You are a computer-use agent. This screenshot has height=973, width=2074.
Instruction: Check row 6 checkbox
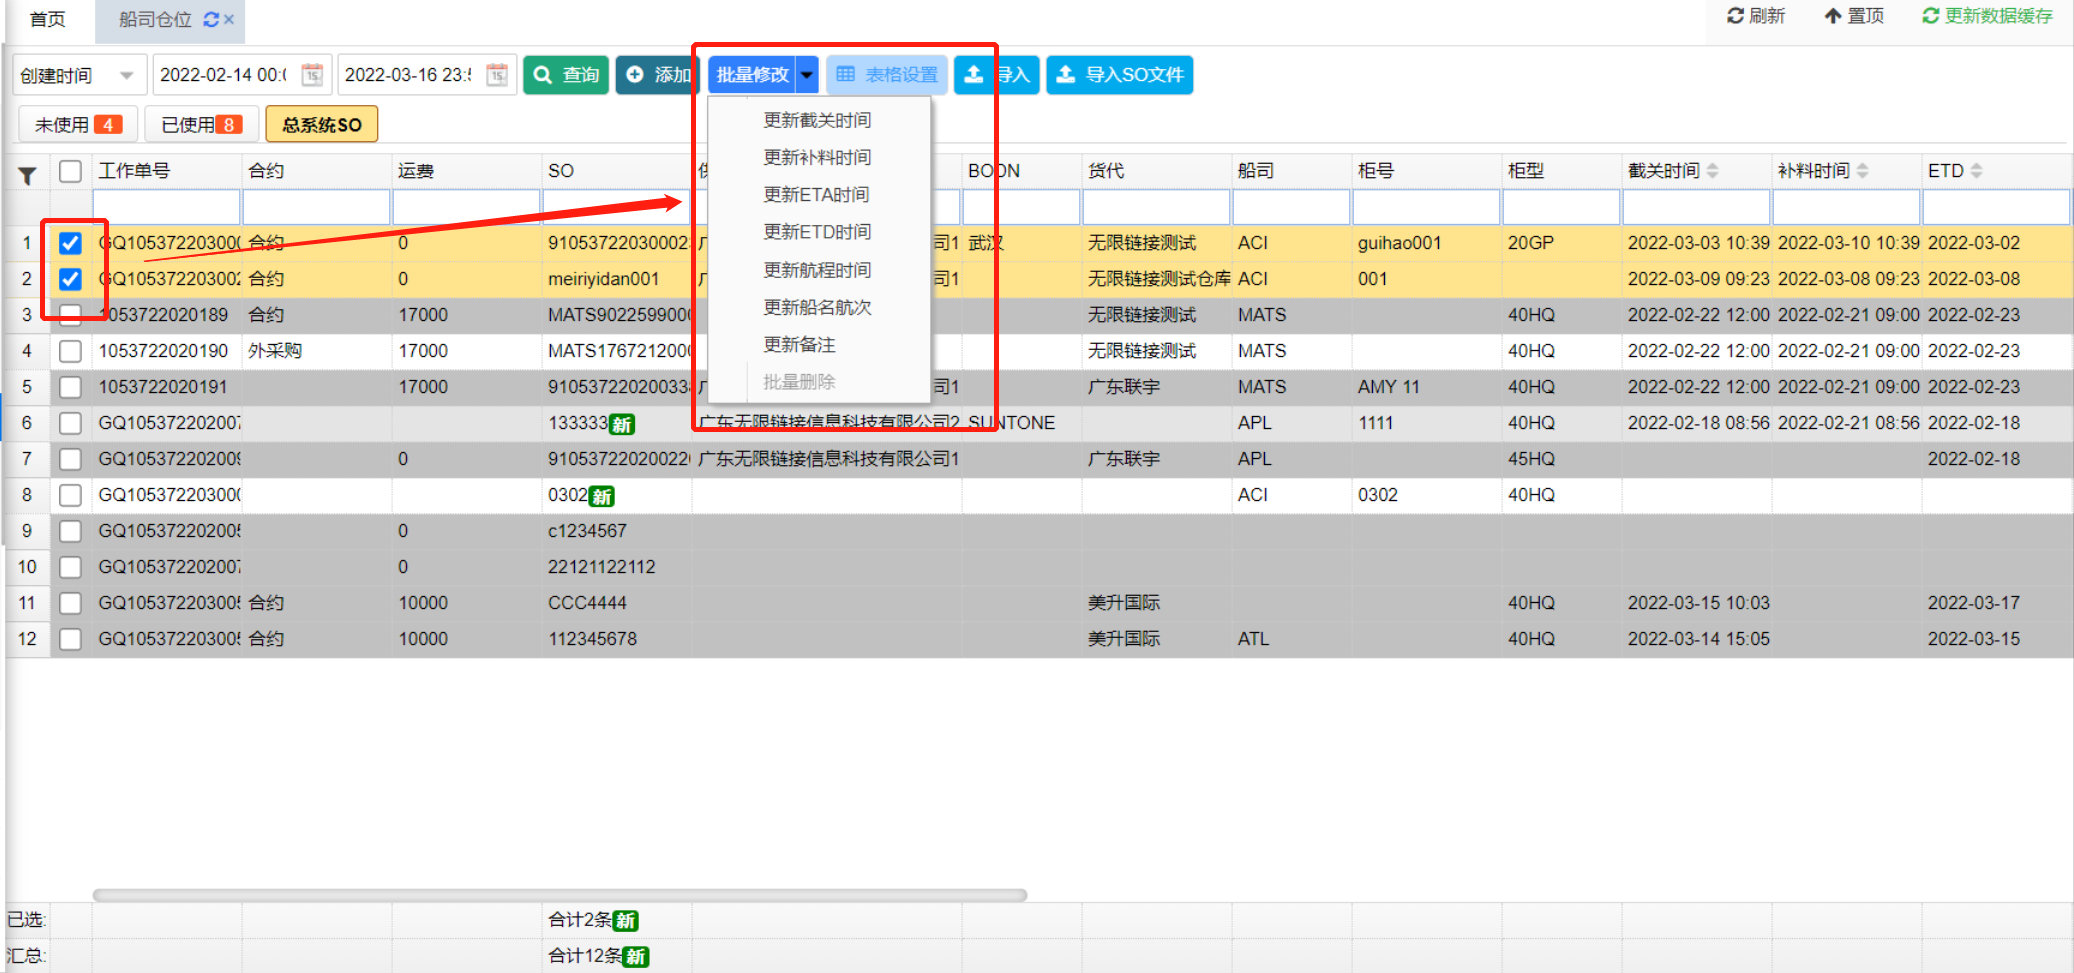click(x=70, y=423)
